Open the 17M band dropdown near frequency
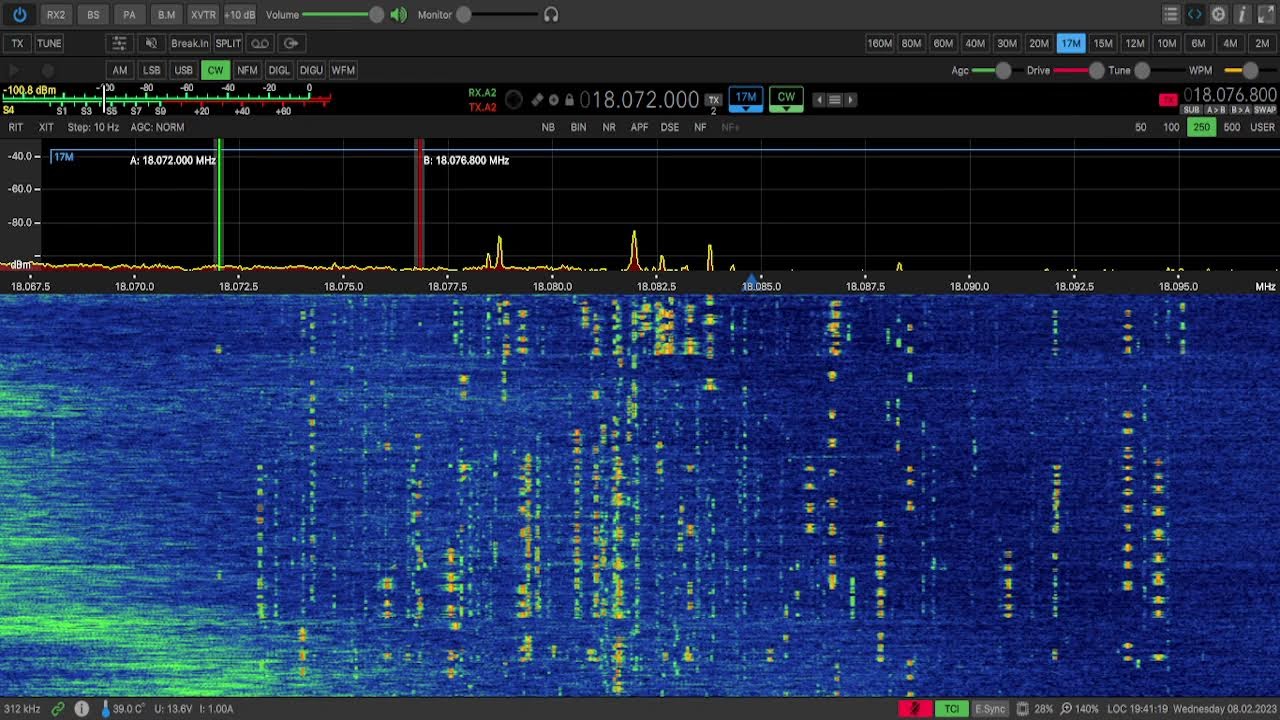 pos(746,99)
